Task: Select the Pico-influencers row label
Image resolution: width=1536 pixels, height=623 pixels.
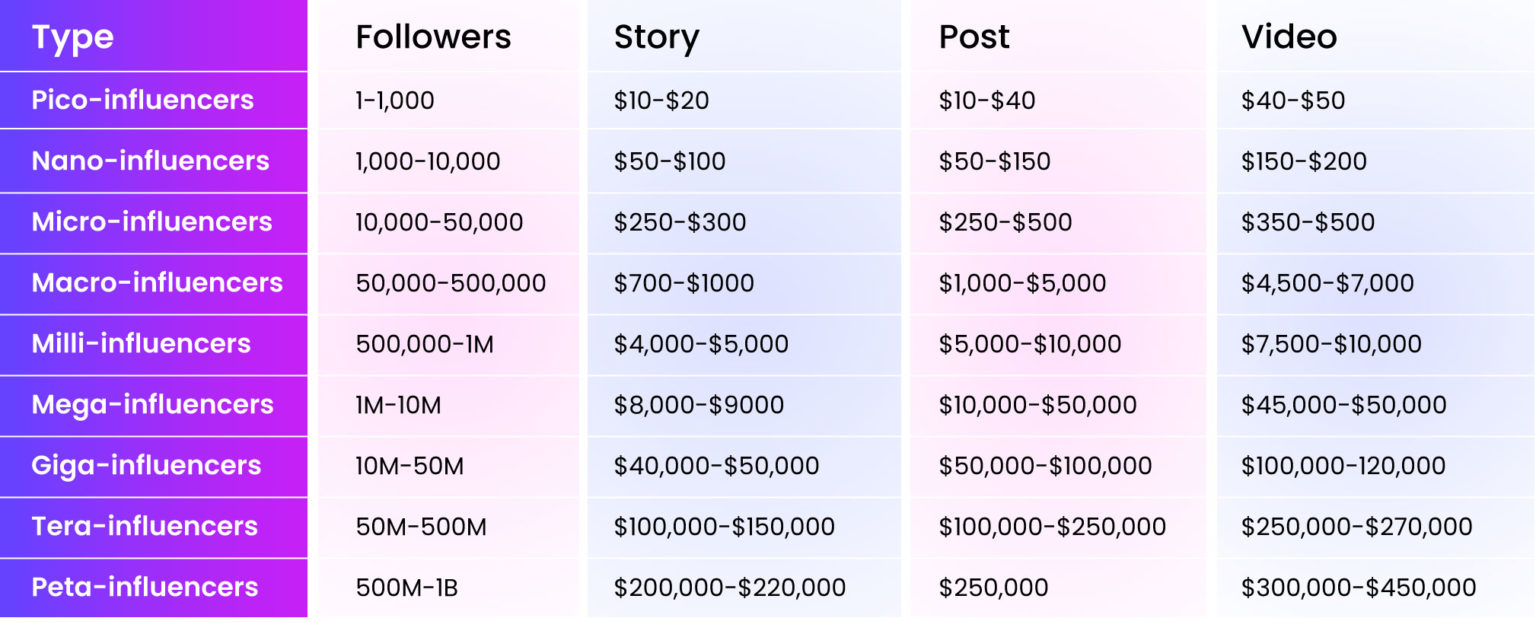Action: coord(142,100)
